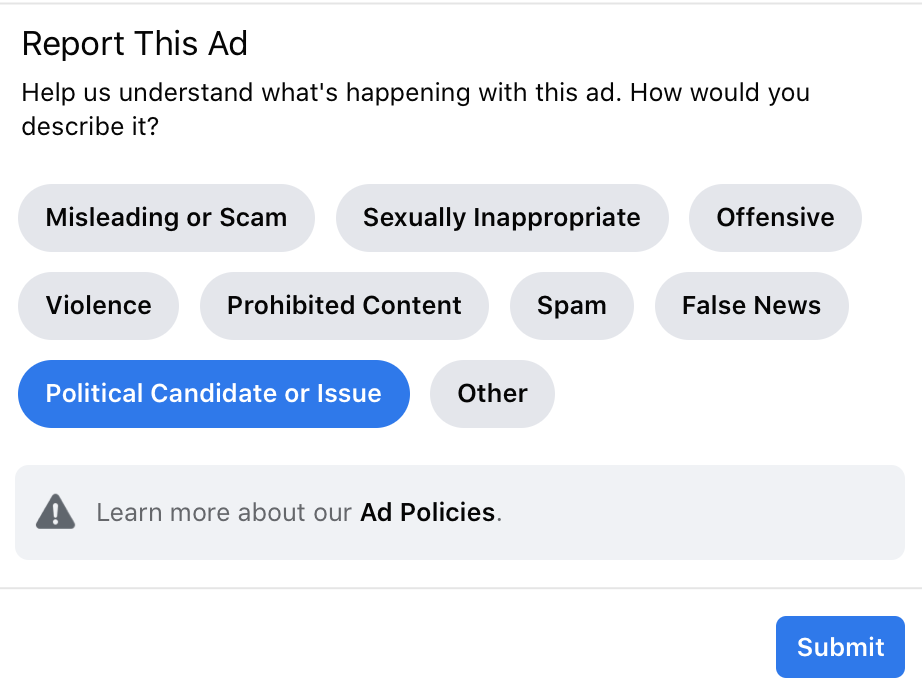The width and height of the screenshot is (922, 692).
Task: Tap the bold Ad Policies text
Action: (x=428, y=513)
